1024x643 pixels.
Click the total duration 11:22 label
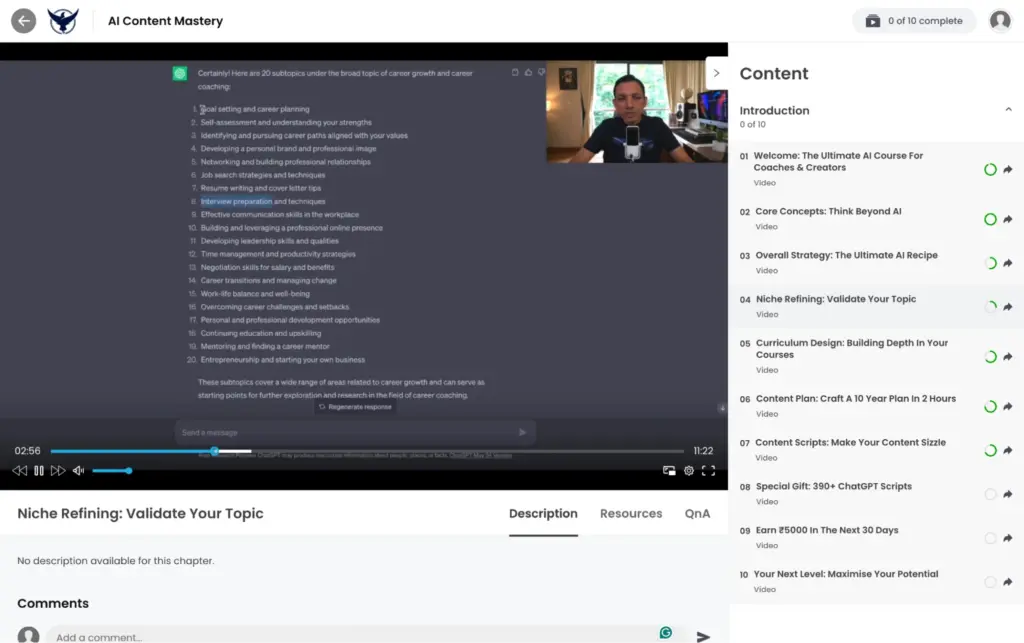(703, 451)
